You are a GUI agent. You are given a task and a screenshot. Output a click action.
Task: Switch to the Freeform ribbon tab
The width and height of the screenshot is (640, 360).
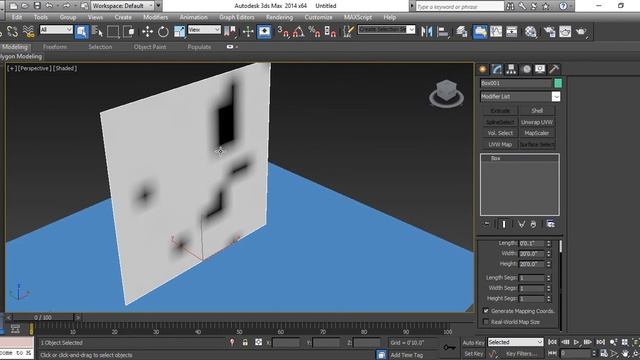55,47
